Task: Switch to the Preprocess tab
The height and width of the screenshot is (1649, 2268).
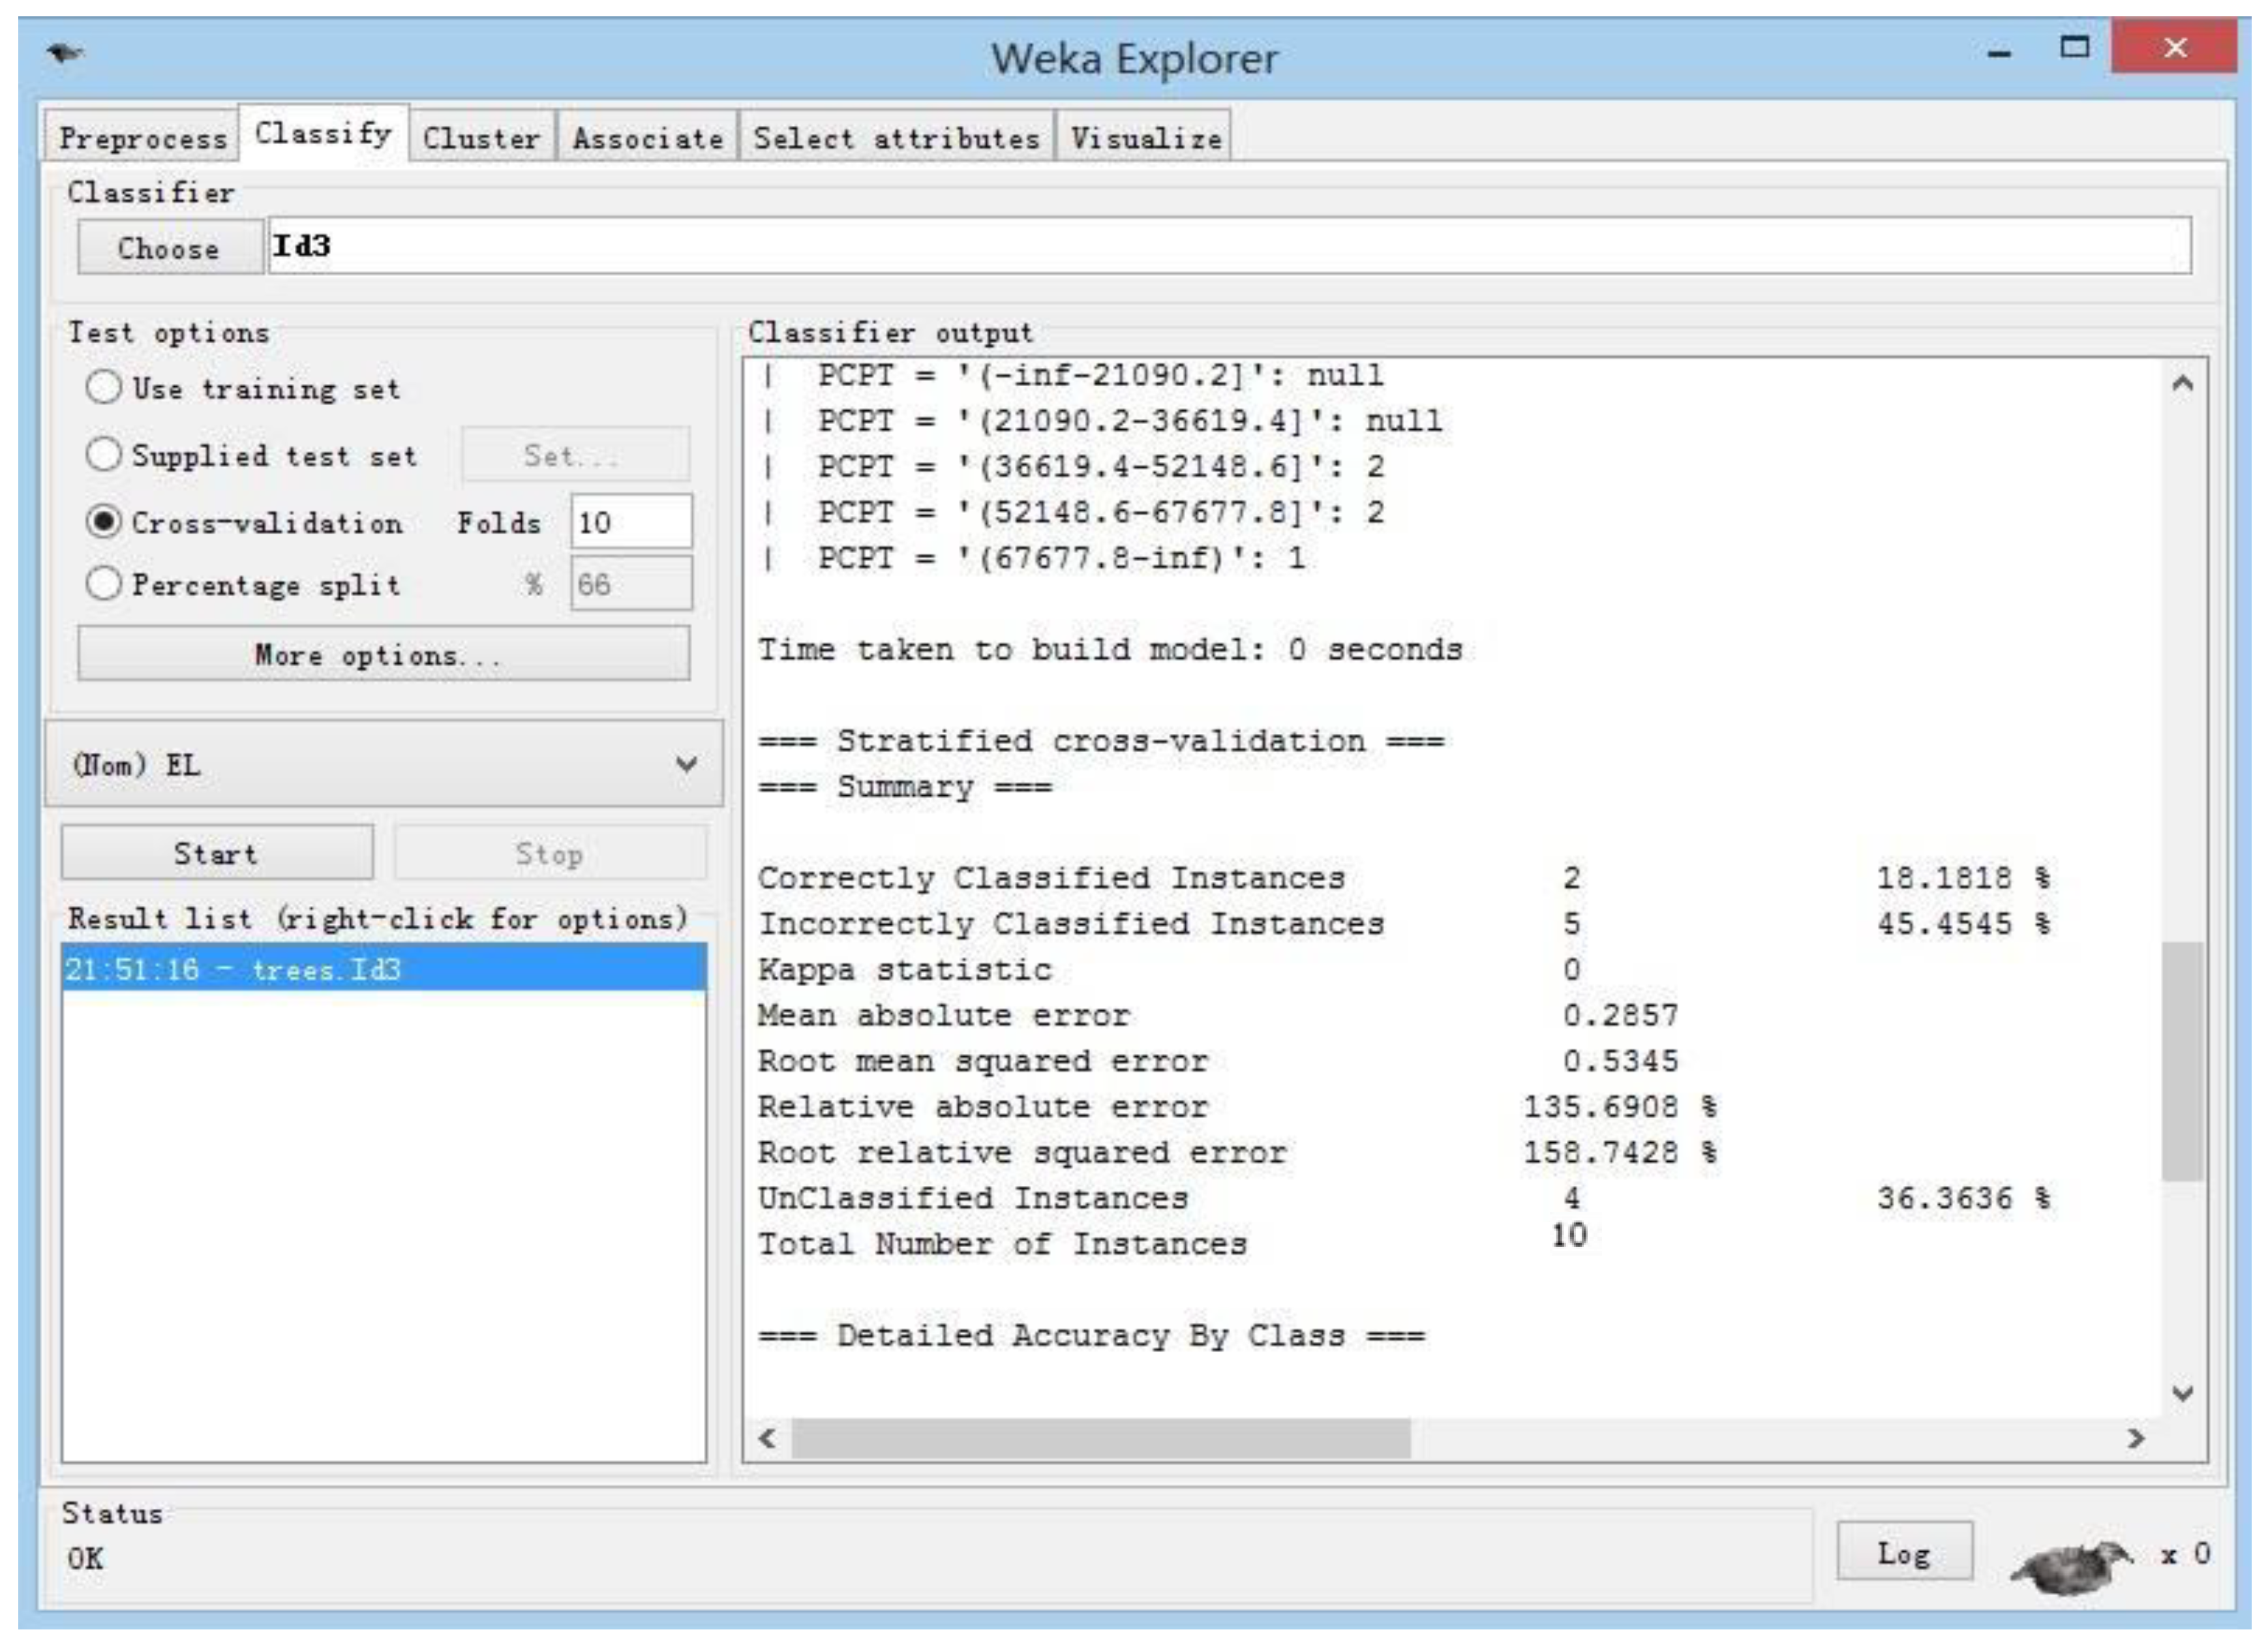Action: click(142, 137)
